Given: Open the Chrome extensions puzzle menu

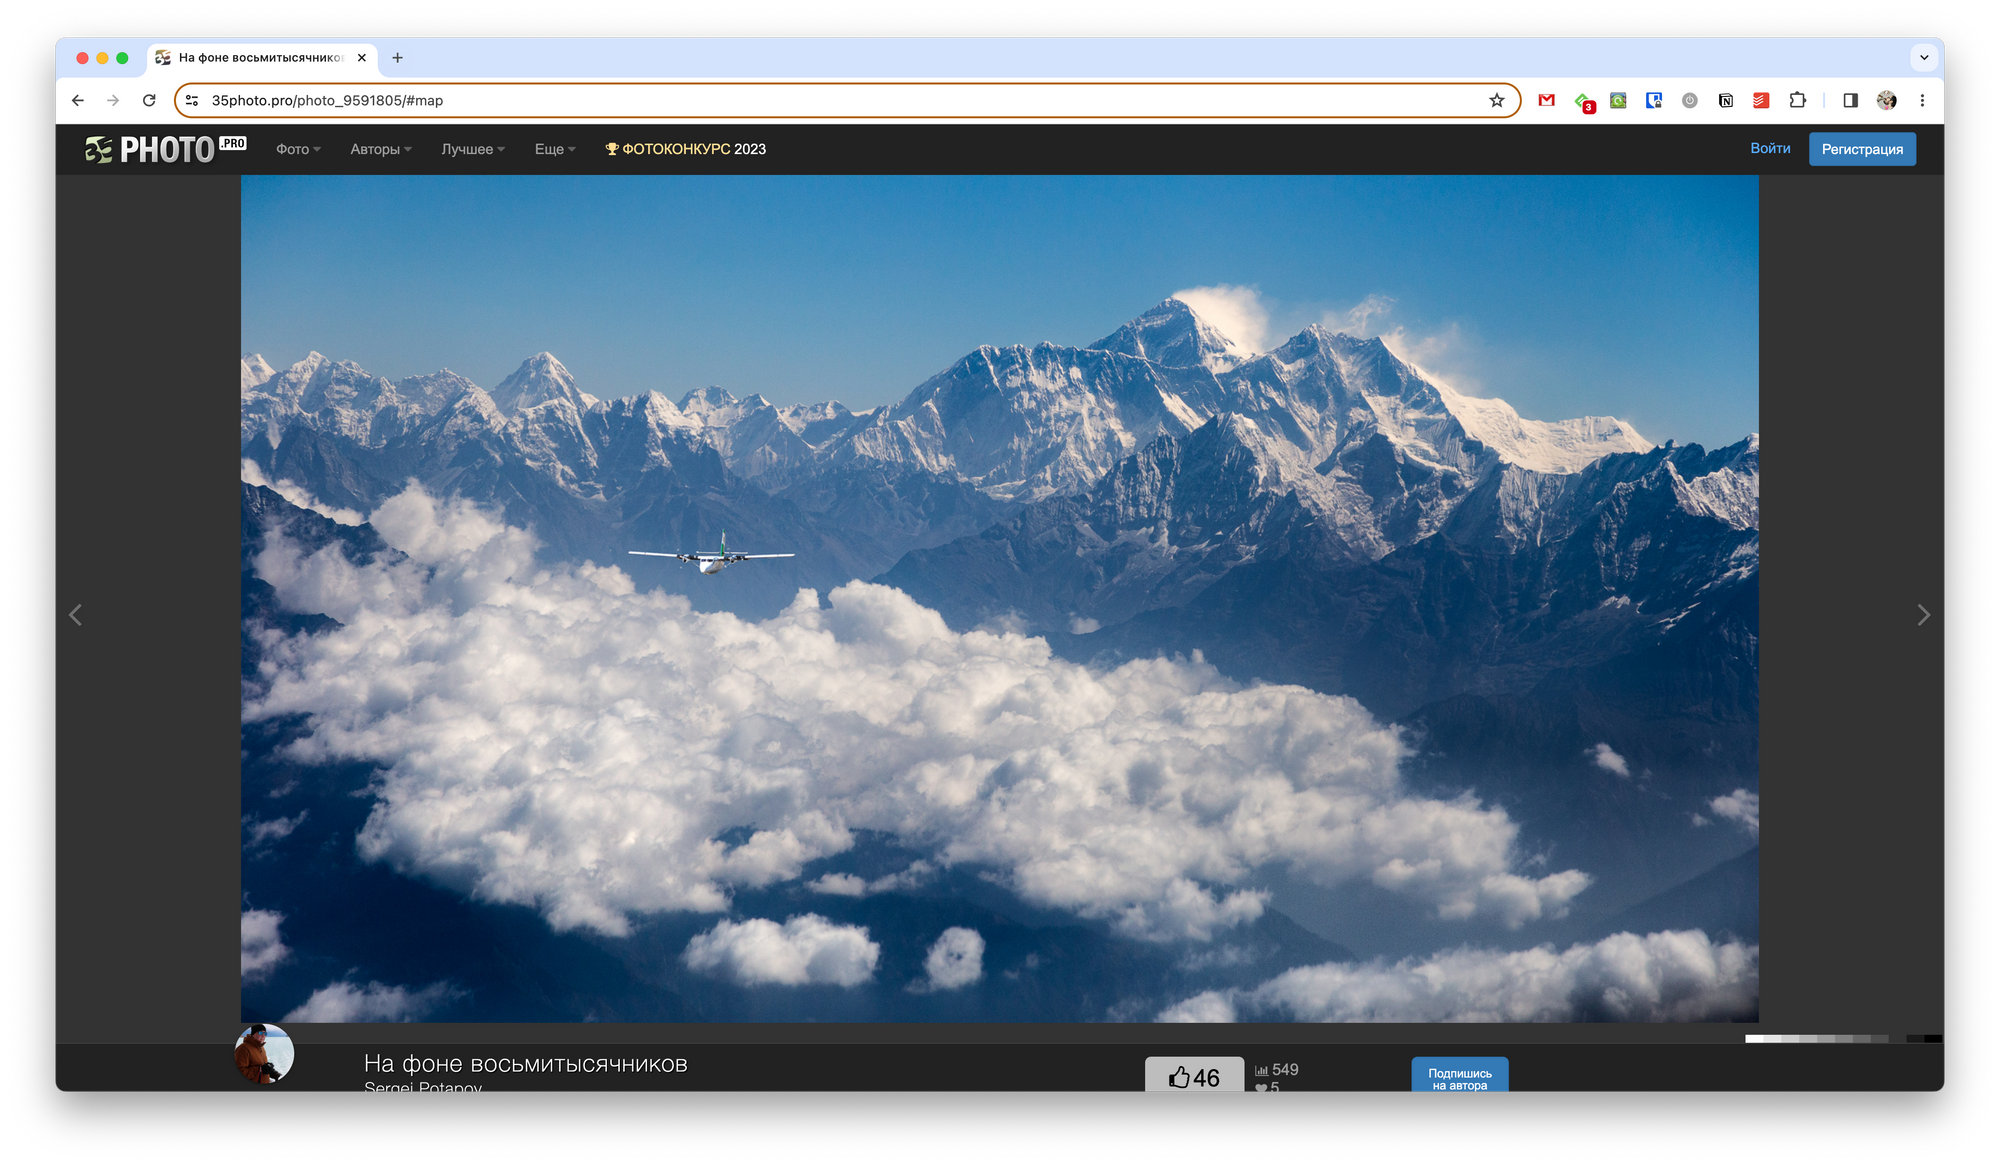Looking at the screenshot, I should 1797,100.
